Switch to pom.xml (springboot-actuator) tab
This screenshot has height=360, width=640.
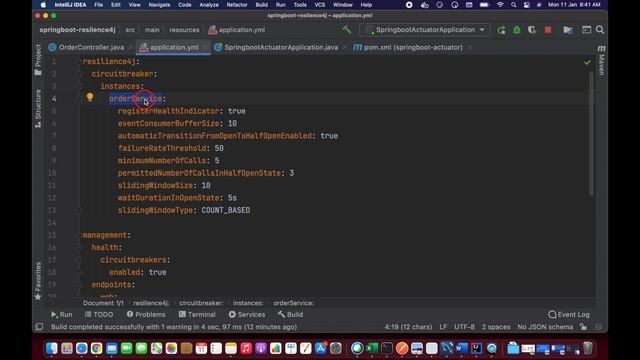pyautogui.click(x=413, y=47)
